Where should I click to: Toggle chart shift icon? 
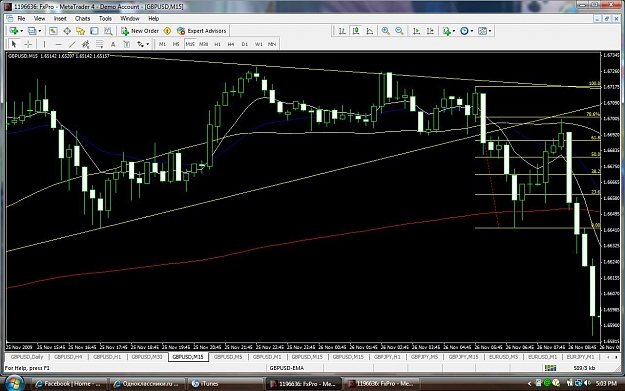click(x=430, y=31)
